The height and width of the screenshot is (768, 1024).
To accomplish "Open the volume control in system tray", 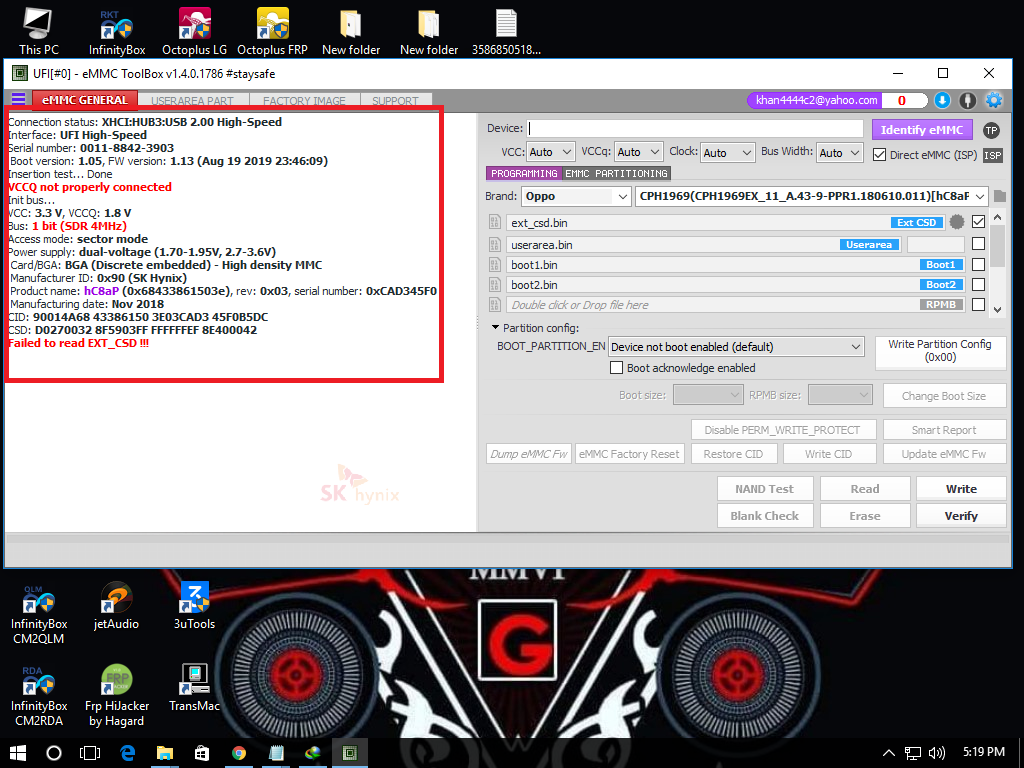I will point(936,753).
